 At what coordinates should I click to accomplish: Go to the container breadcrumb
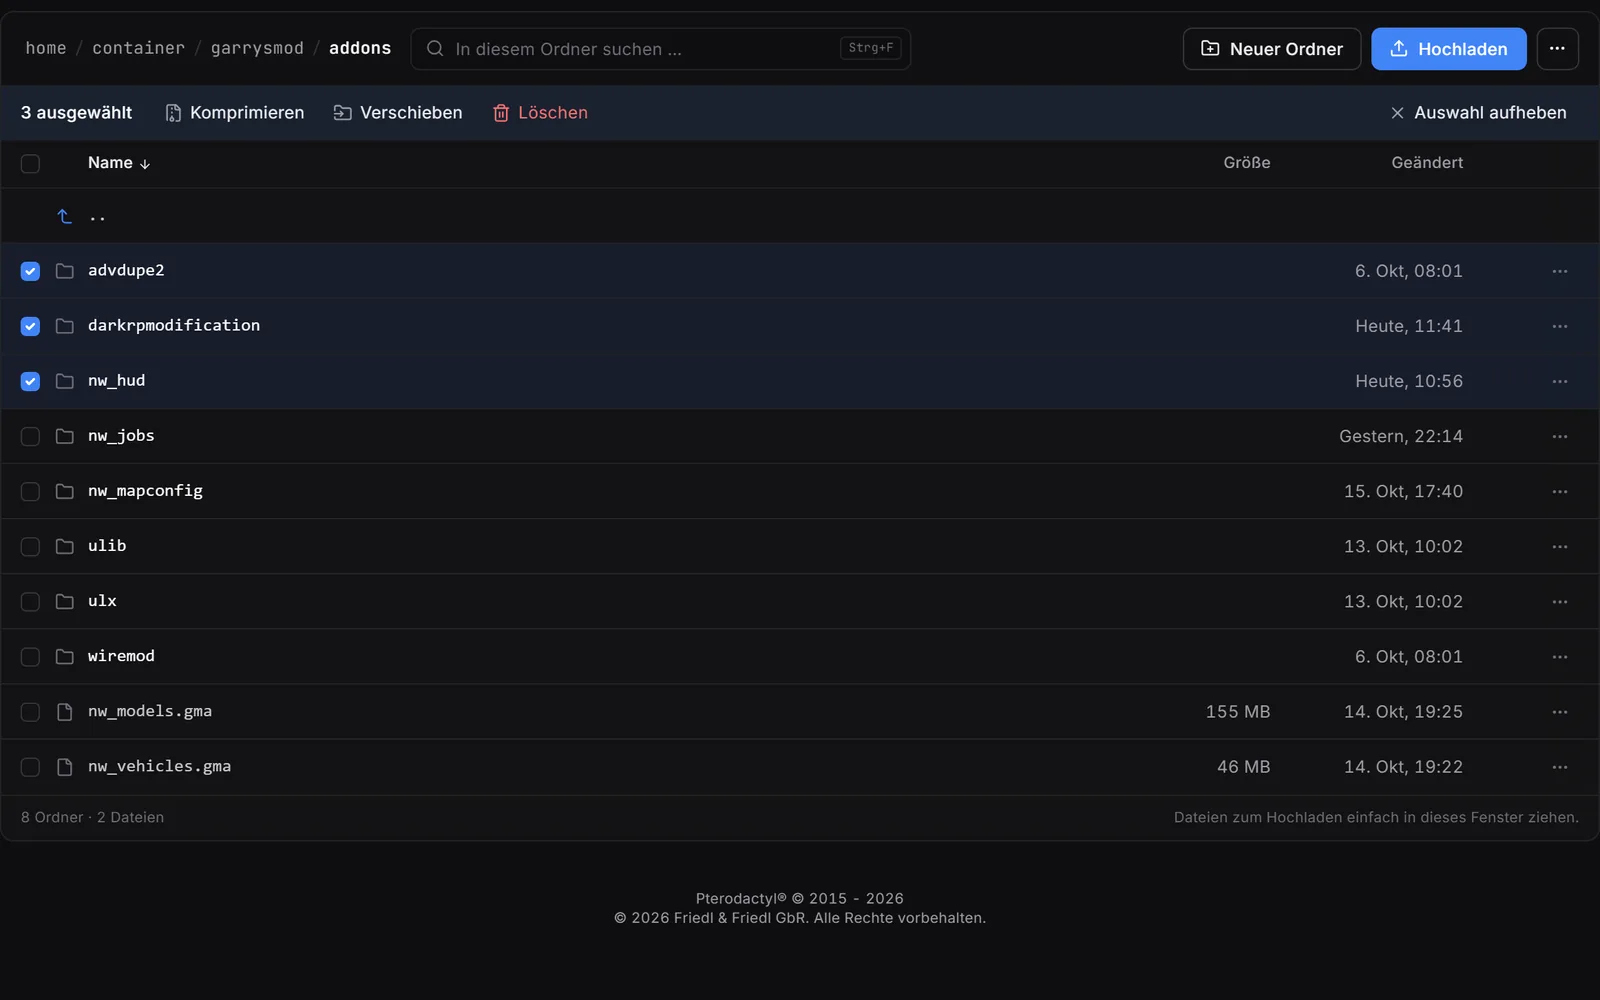[139, 48]
